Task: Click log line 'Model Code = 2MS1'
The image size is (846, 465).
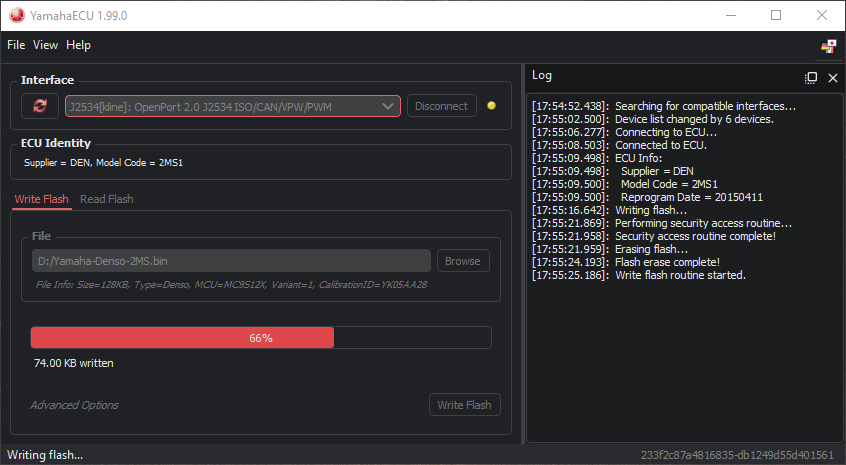Action: pyautogui.click(x=625, y=184)
